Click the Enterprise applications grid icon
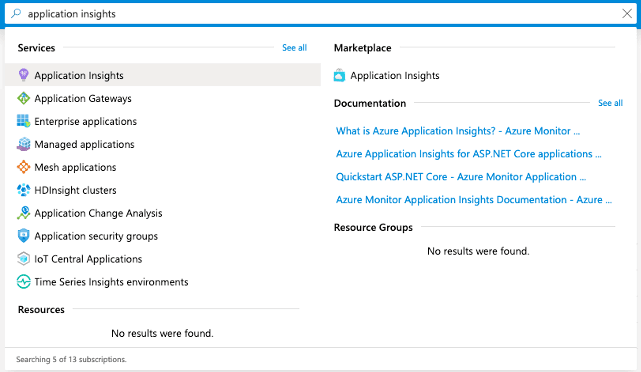 click(x=24, y=121)
